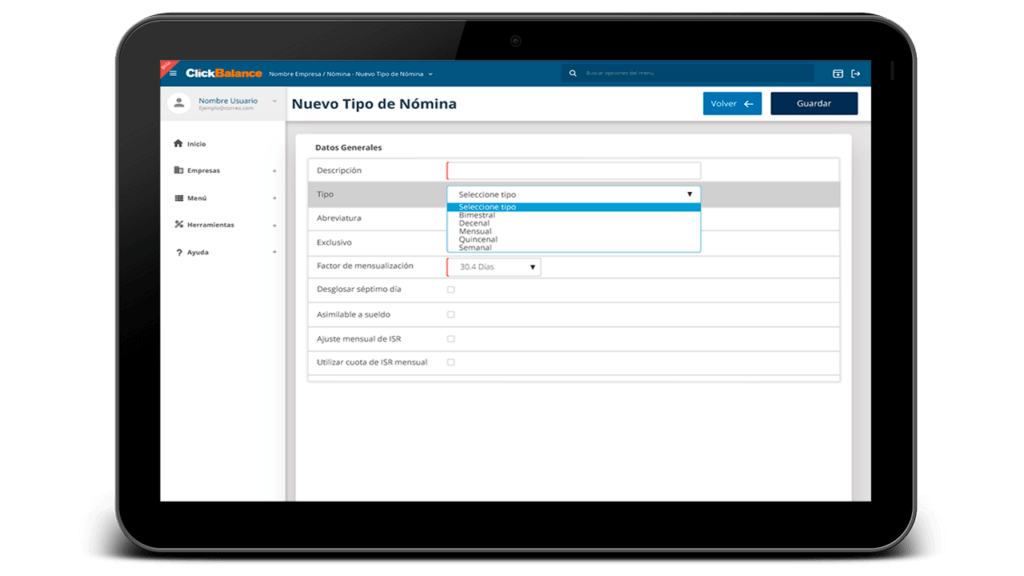Go to Inicio home icon

[x=178, y=144]
